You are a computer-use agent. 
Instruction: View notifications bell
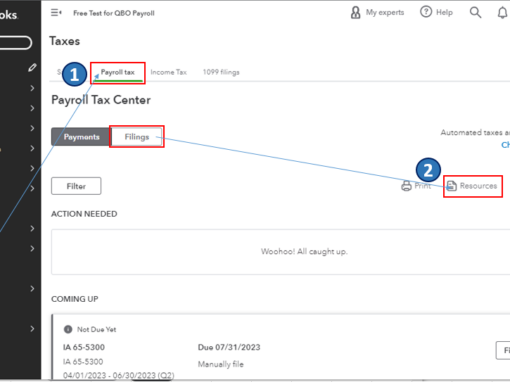click(502, 13)
